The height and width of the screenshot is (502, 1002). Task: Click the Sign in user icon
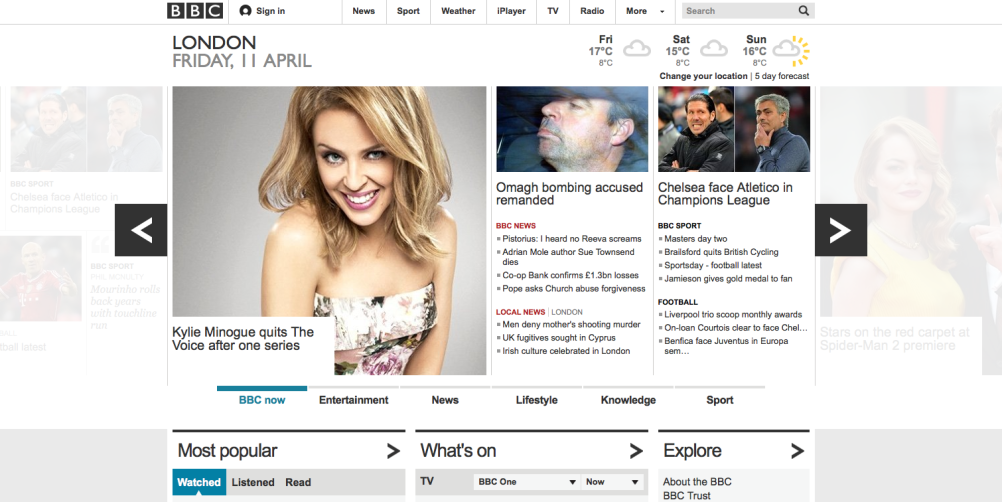245,11
